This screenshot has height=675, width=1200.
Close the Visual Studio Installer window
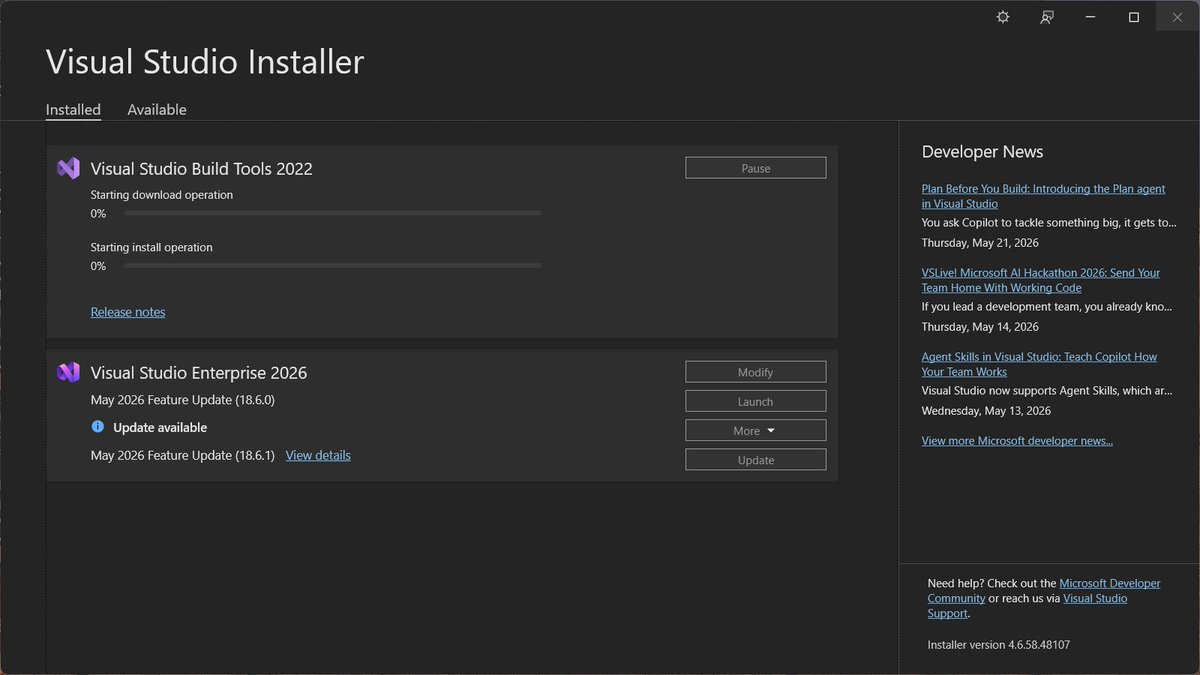[x=1177, y=17]
